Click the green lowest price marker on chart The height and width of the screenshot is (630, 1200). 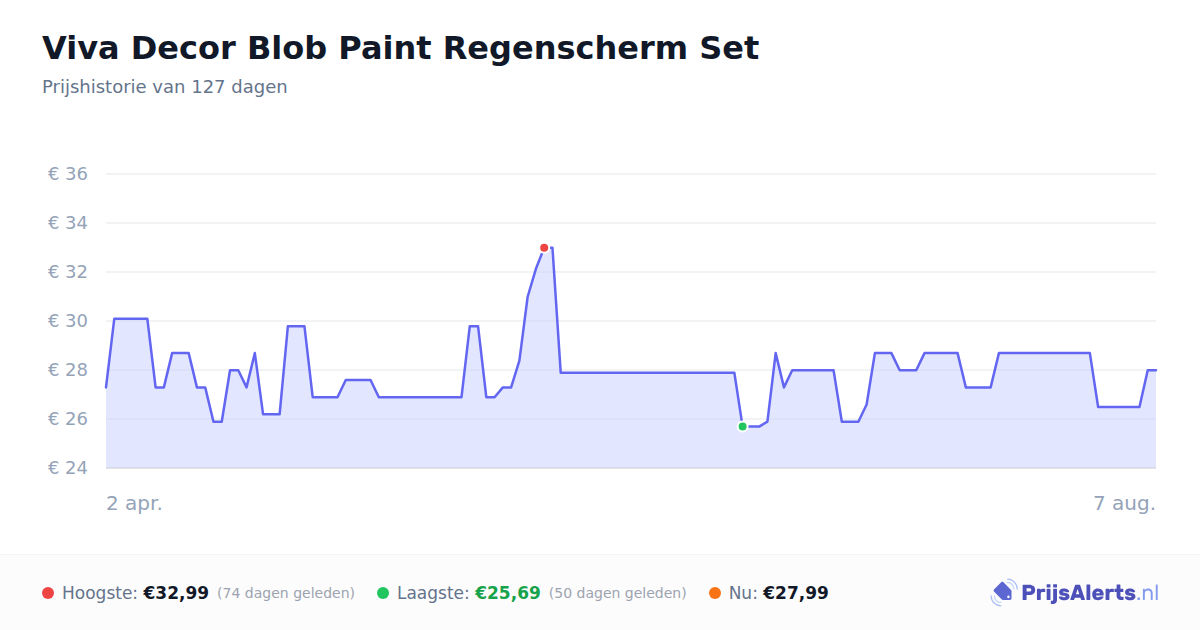[742, 427]
